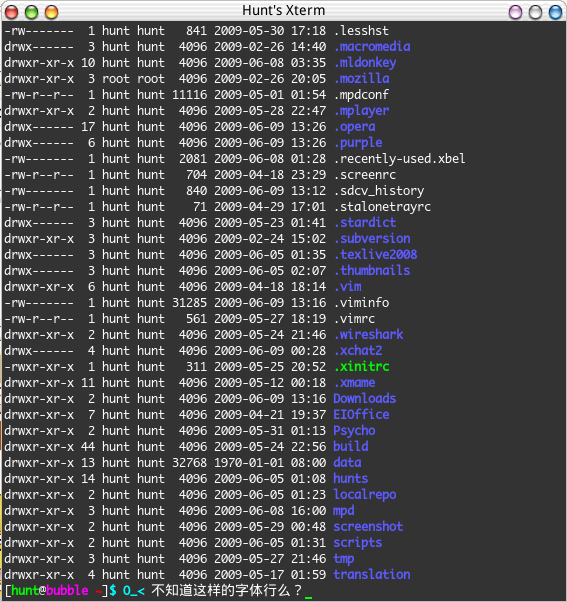Click the orange button in the title bar
This screenshot has width=567, height=602.
coord(51,12)
